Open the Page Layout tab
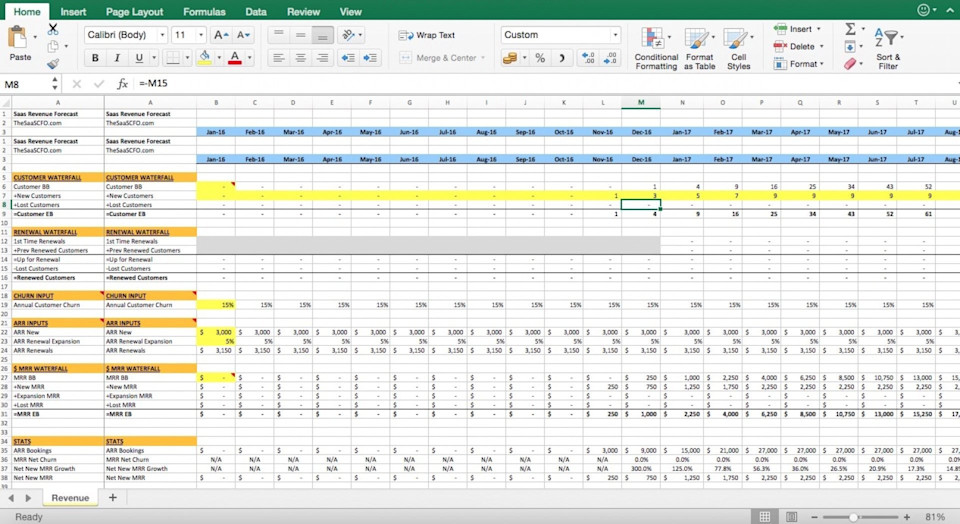The height and width of the screenshot is (524, 960). point(134,12)
